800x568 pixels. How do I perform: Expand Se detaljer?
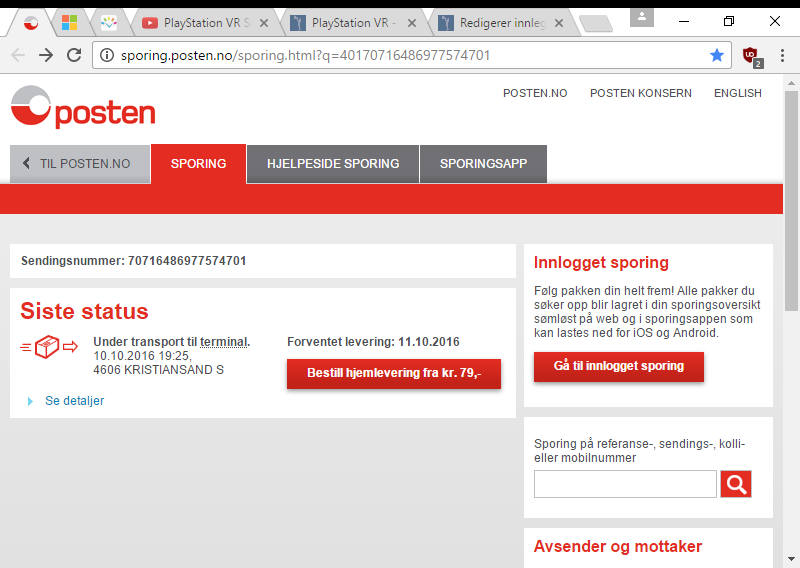point(74,401)
